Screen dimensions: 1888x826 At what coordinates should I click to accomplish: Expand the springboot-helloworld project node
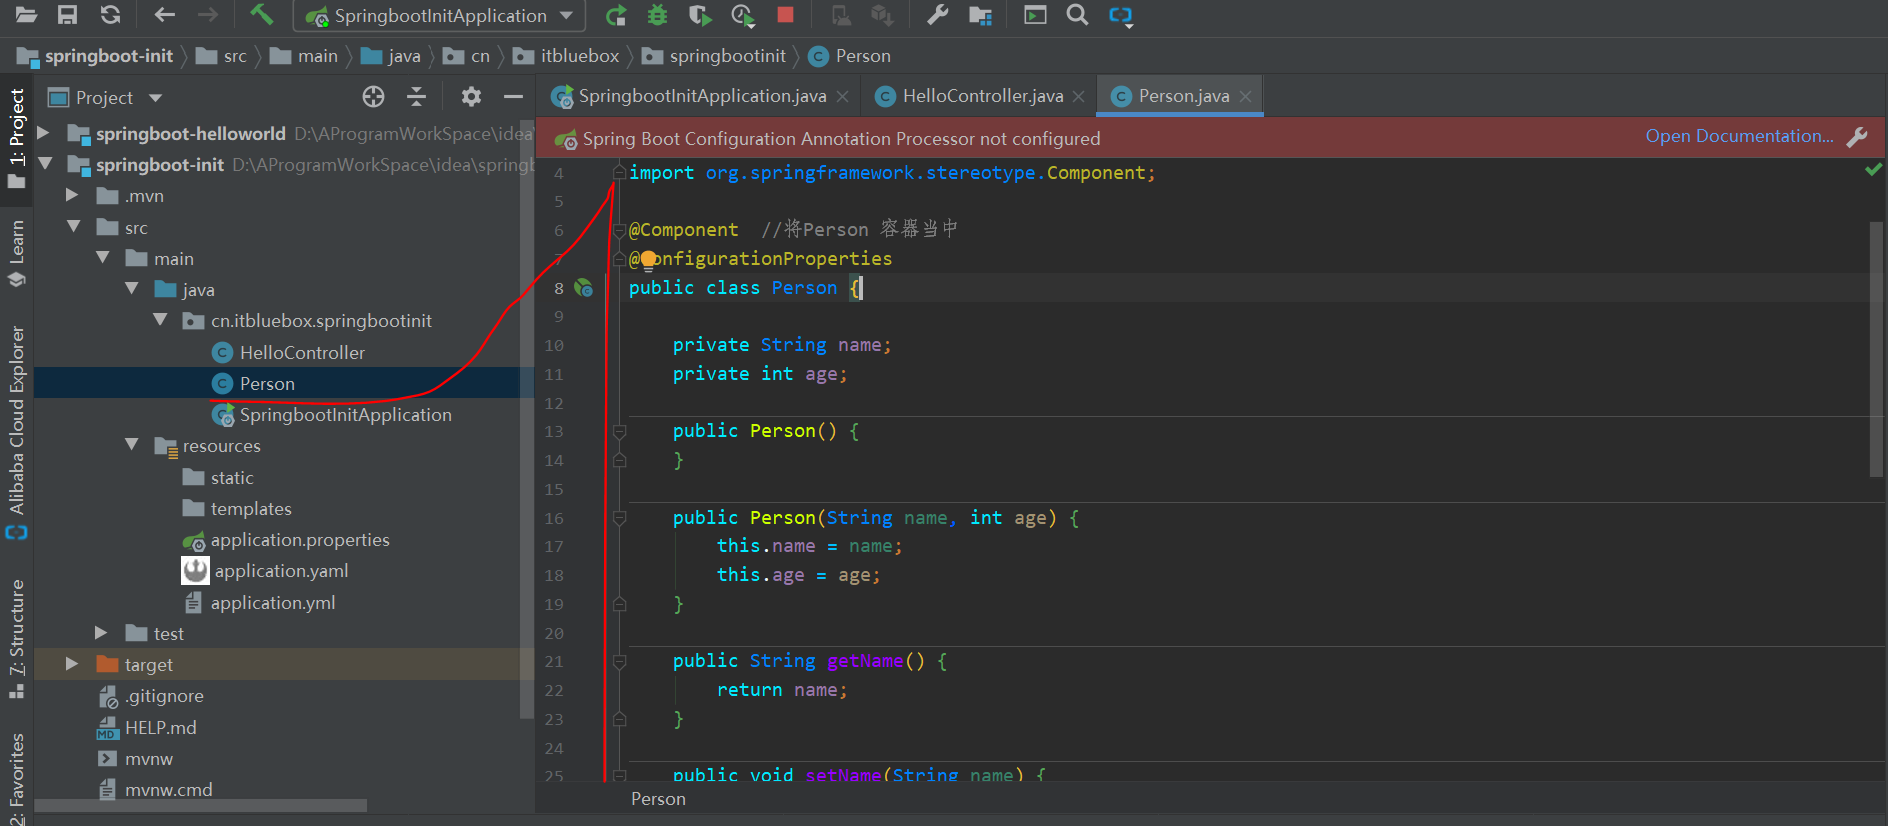click(43, 132)
